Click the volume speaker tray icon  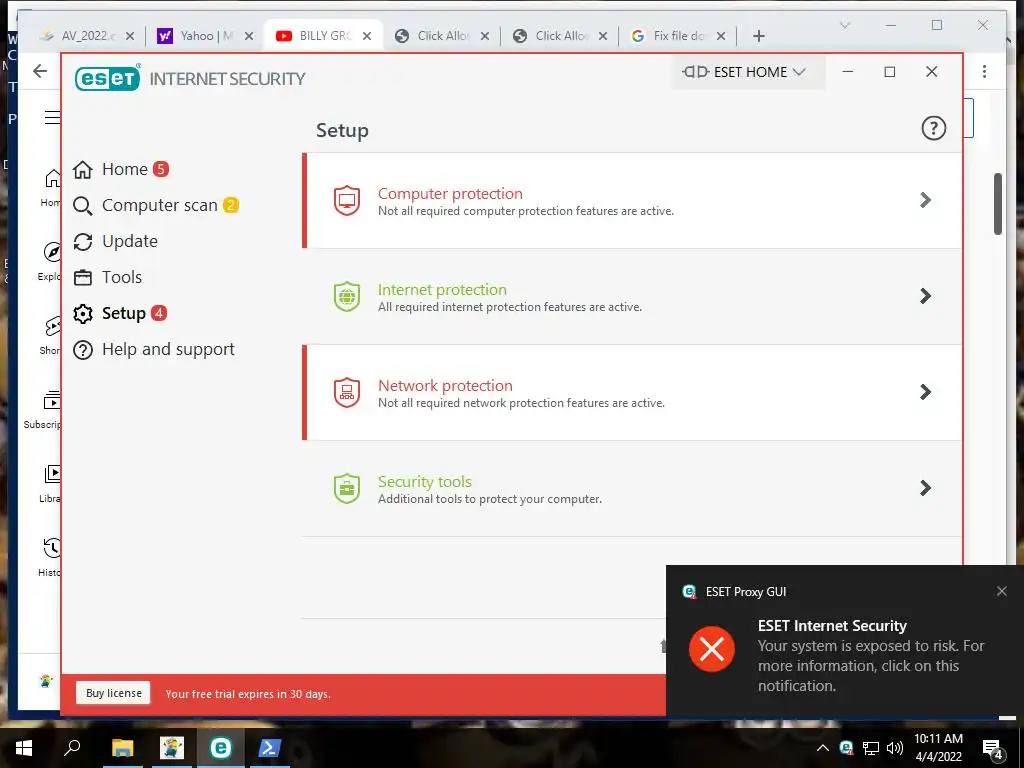tap(895, 748)
